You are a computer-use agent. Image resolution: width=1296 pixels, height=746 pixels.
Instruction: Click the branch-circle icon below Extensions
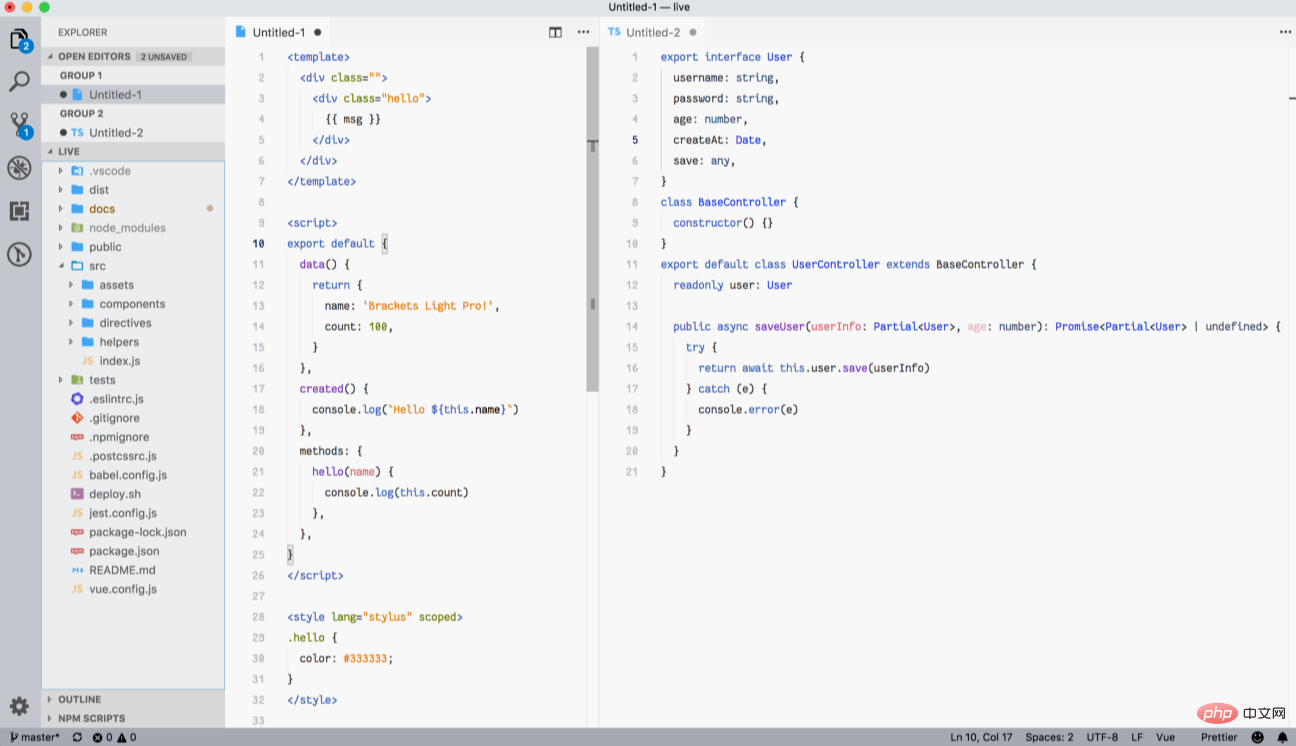pos(19,254)
